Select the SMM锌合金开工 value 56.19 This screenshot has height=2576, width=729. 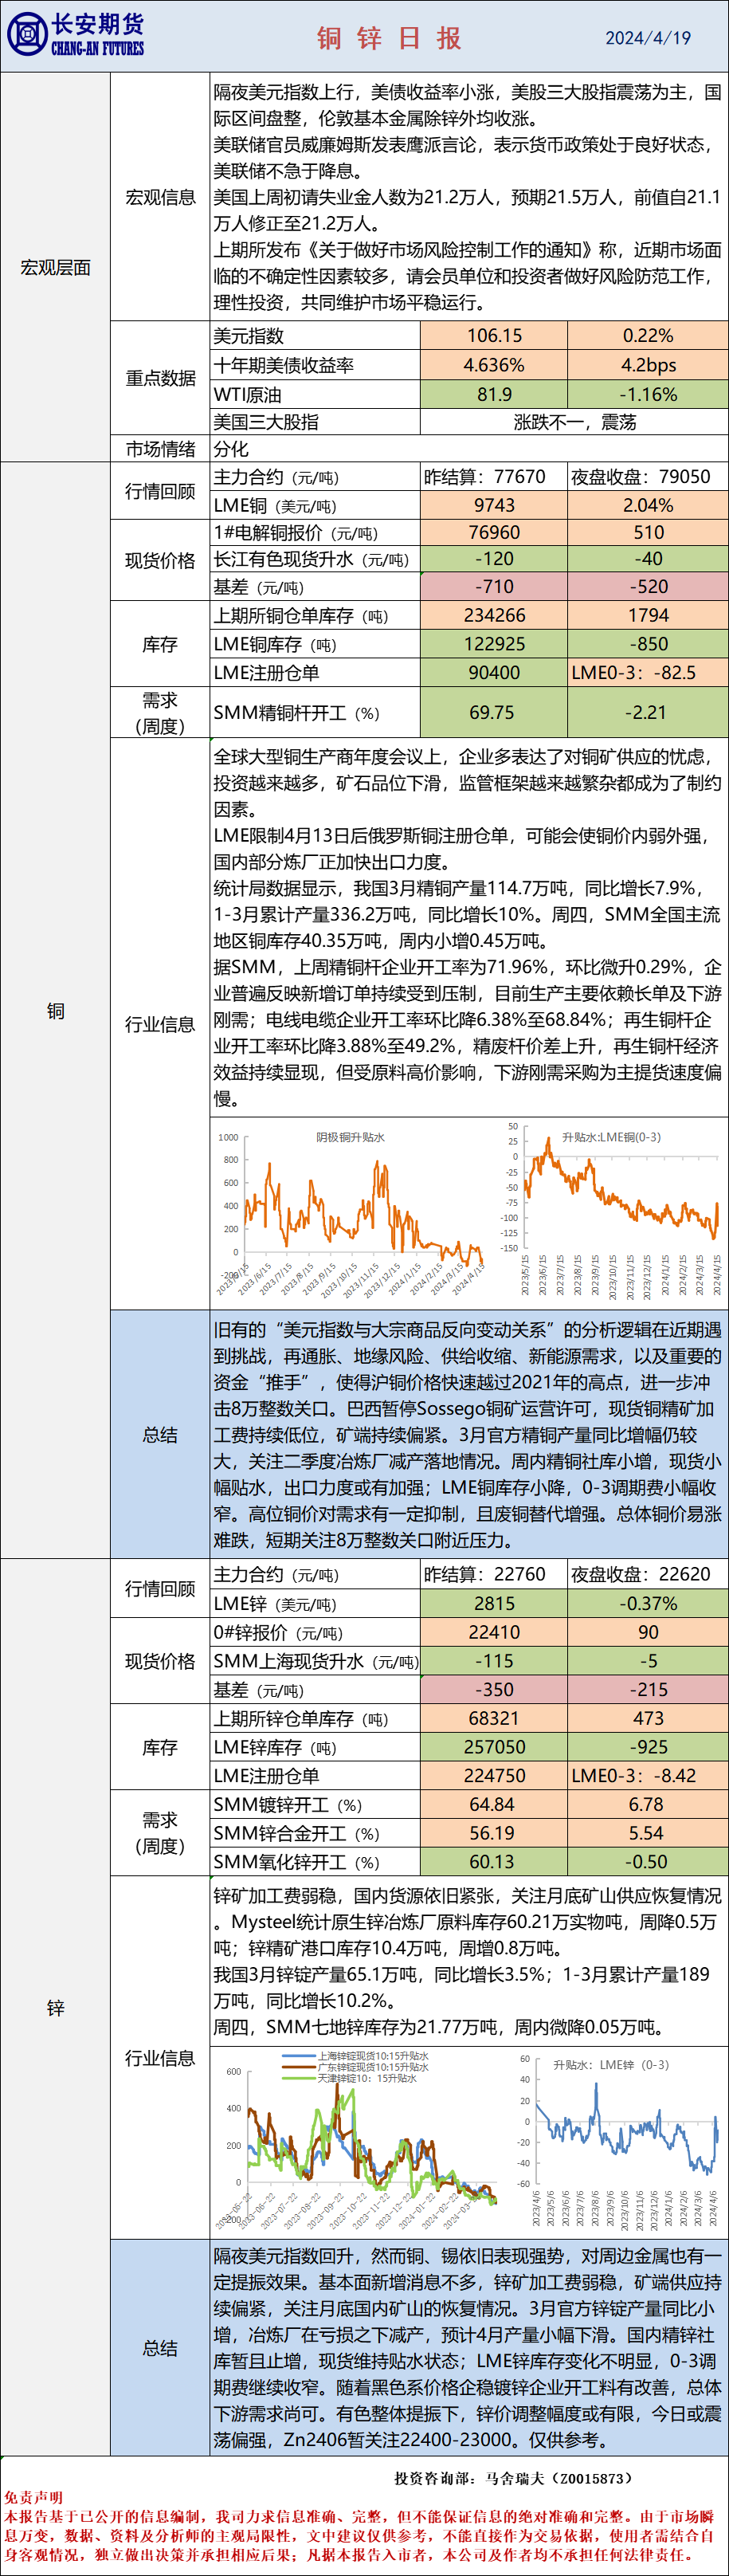click(494, 1834)
